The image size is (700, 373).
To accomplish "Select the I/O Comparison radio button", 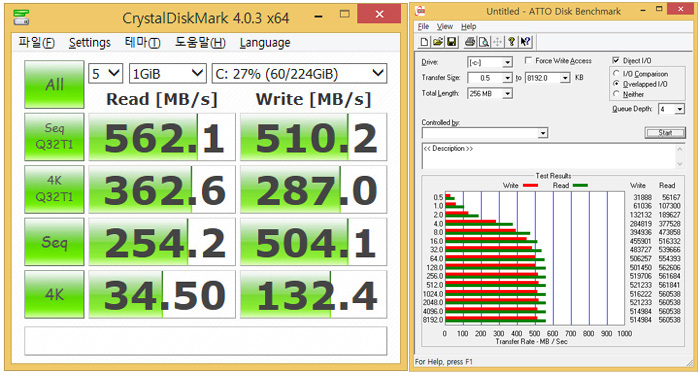I will click(x=617, y=74).
